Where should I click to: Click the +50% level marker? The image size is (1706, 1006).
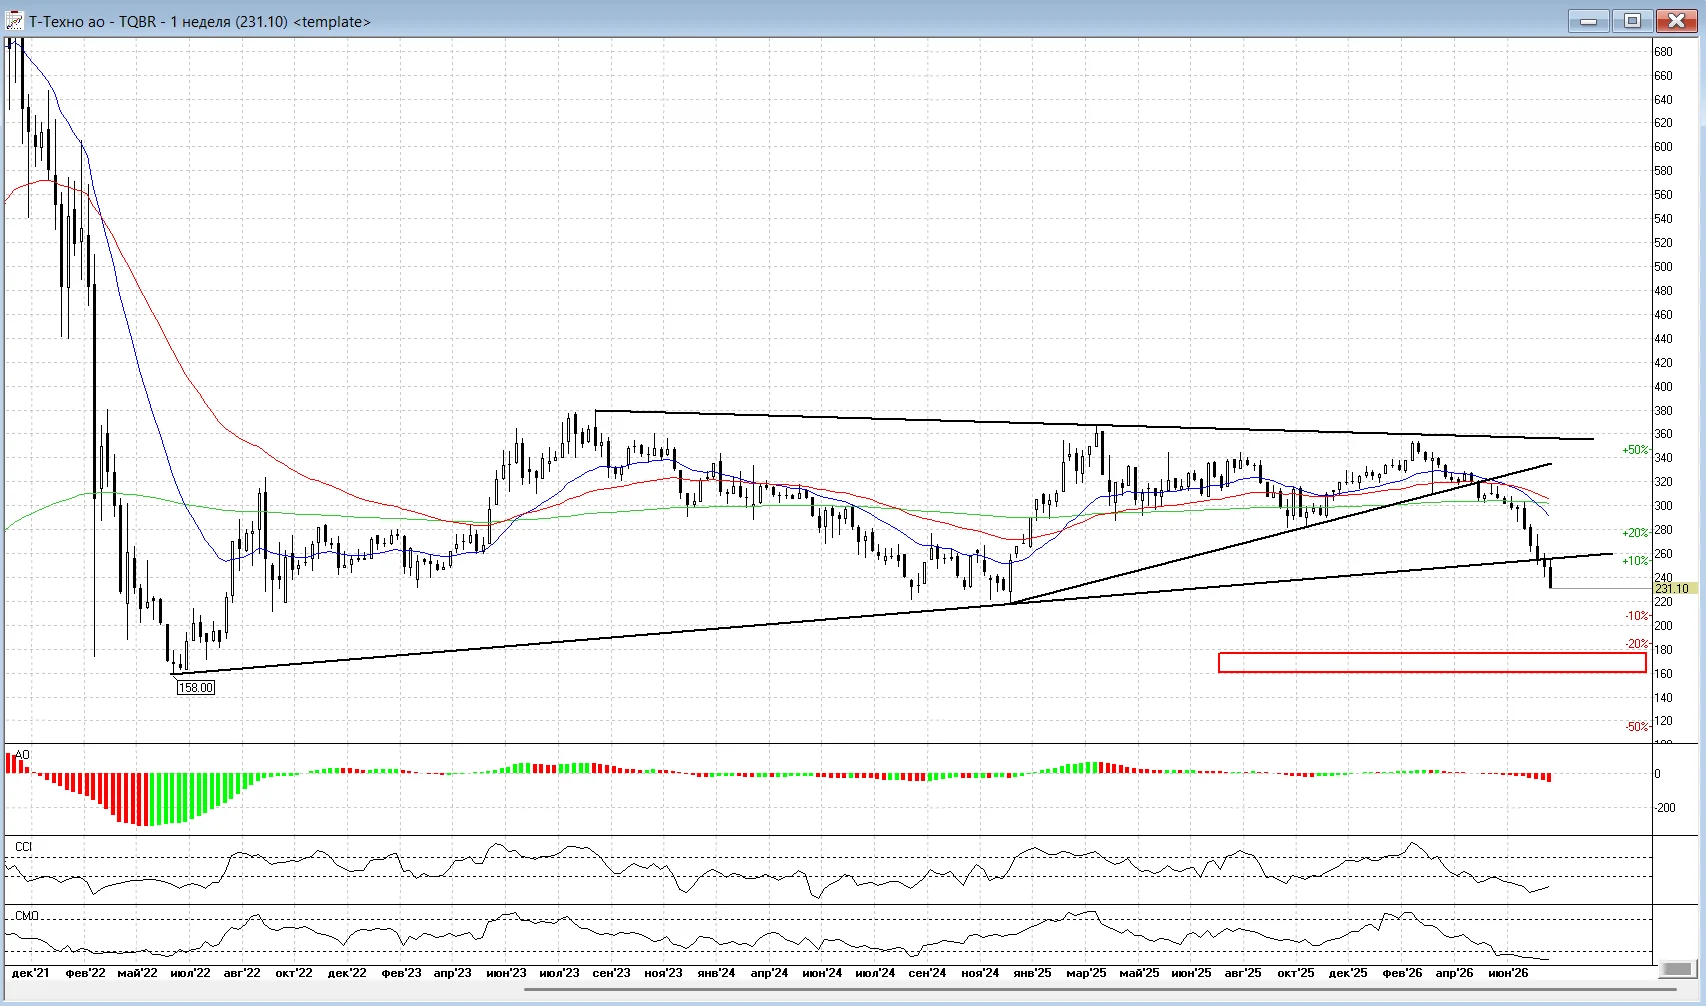(1635, 450)
